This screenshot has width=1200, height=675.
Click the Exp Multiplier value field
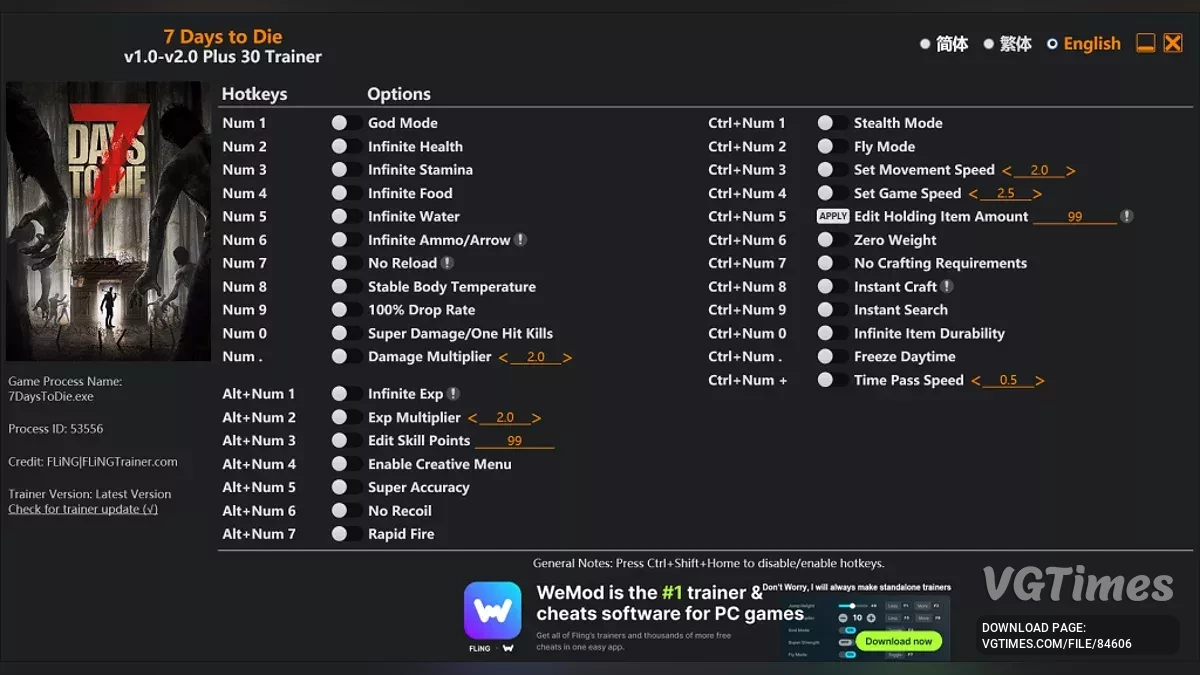click(505, 418)
